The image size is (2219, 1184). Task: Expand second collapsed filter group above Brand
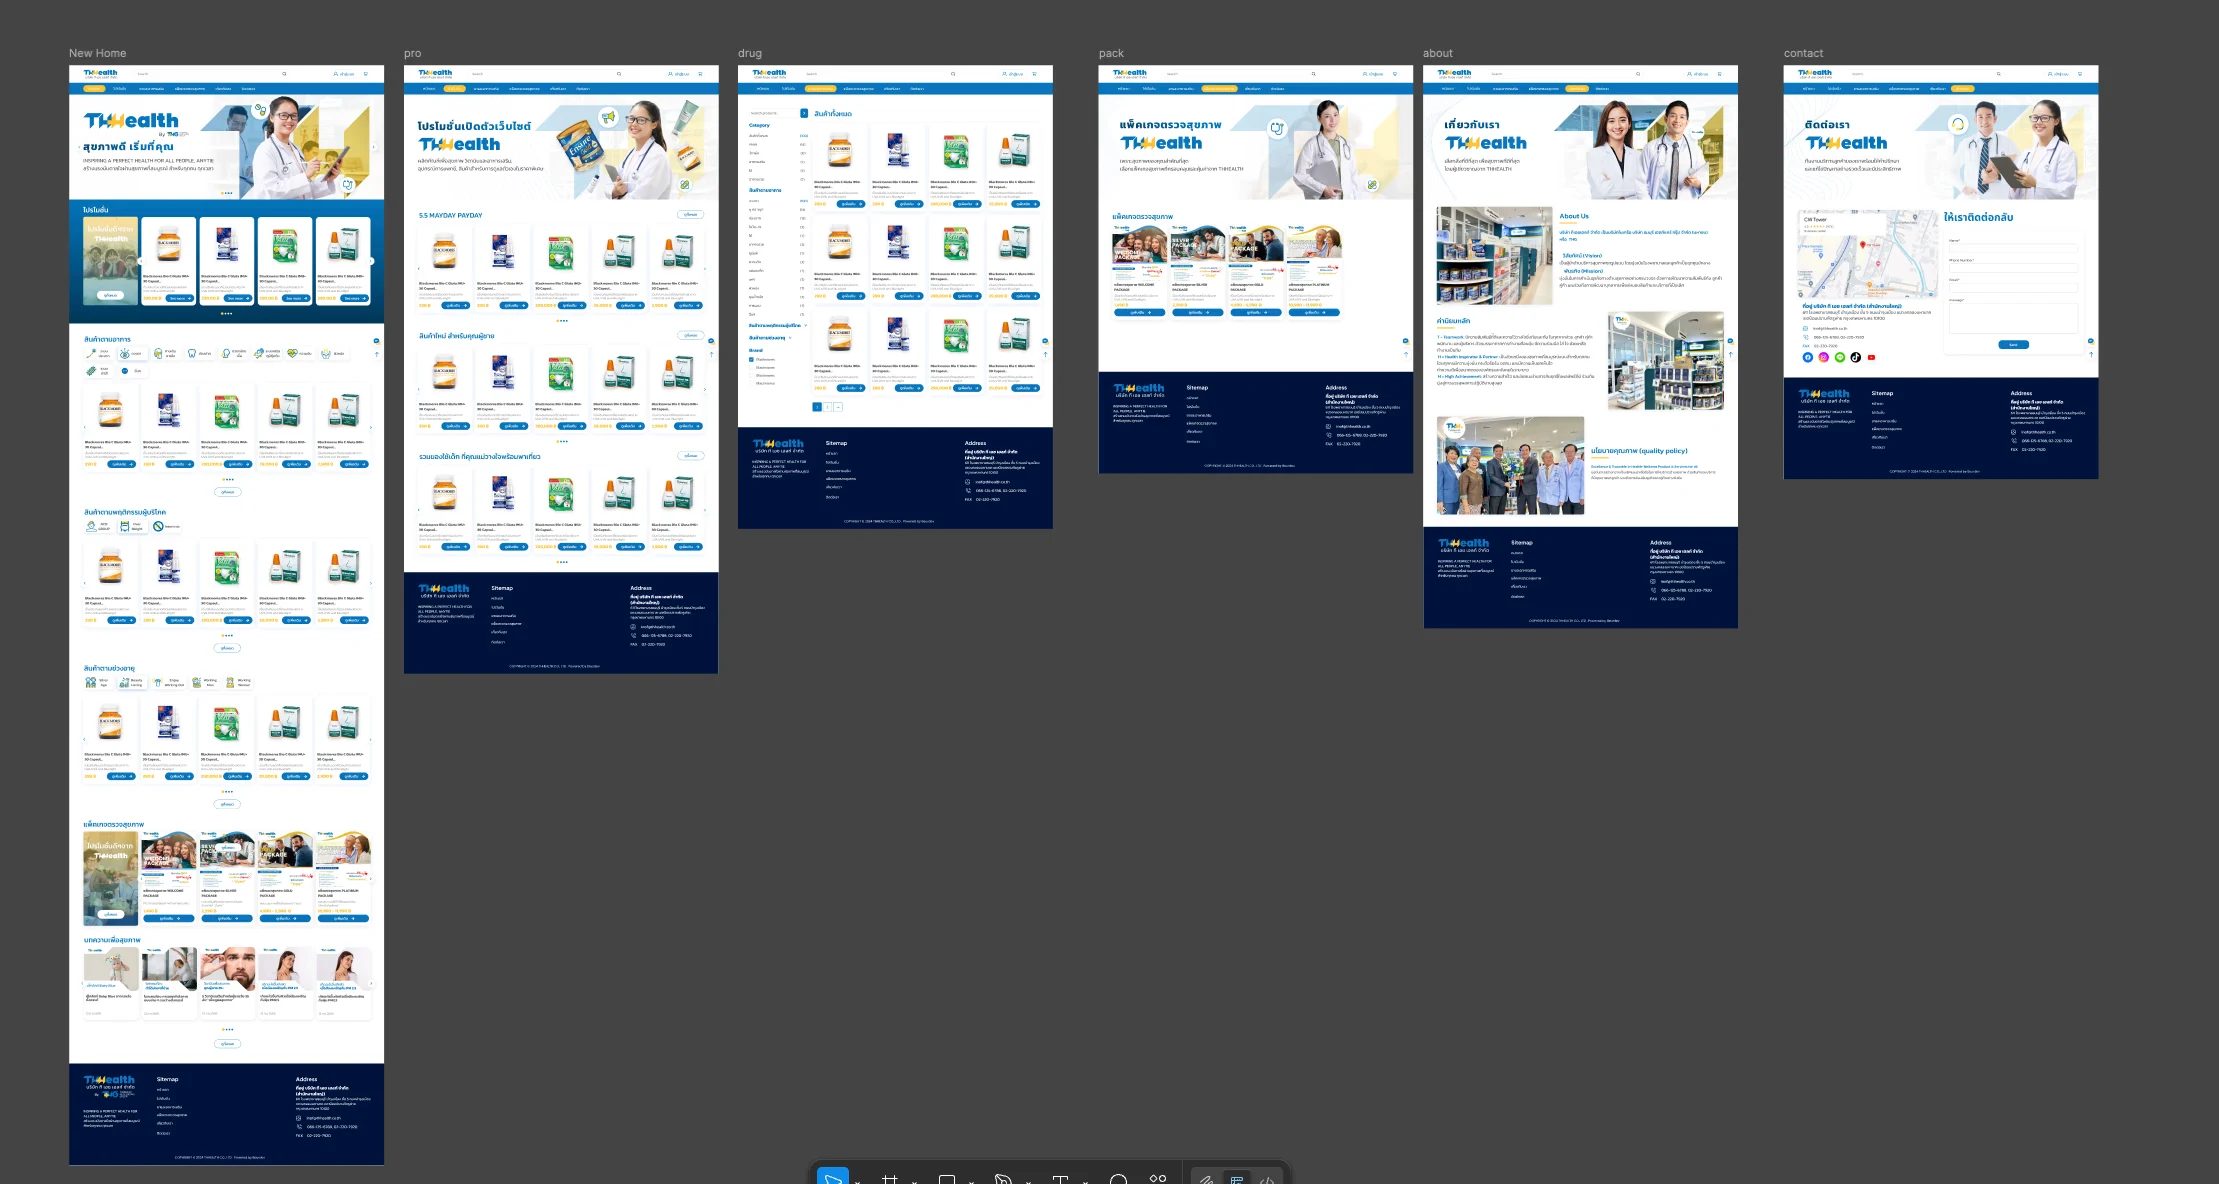[770, 338]
